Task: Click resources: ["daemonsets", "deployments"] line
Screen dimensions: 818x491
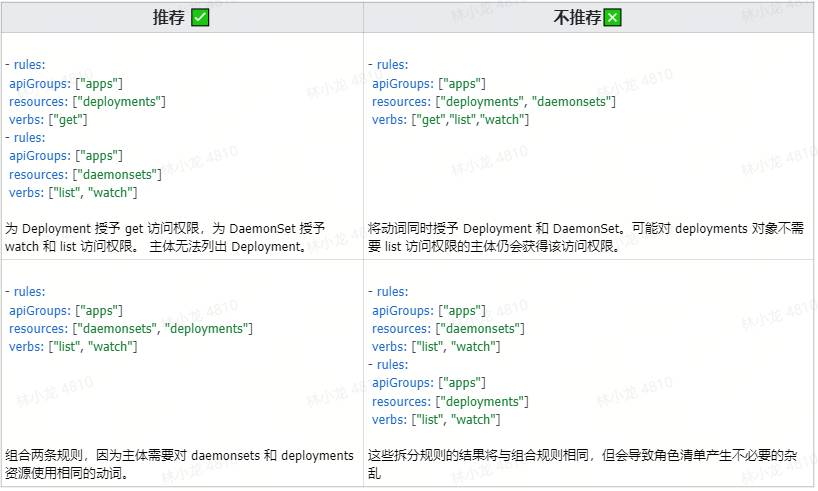Action: [130, 329]
